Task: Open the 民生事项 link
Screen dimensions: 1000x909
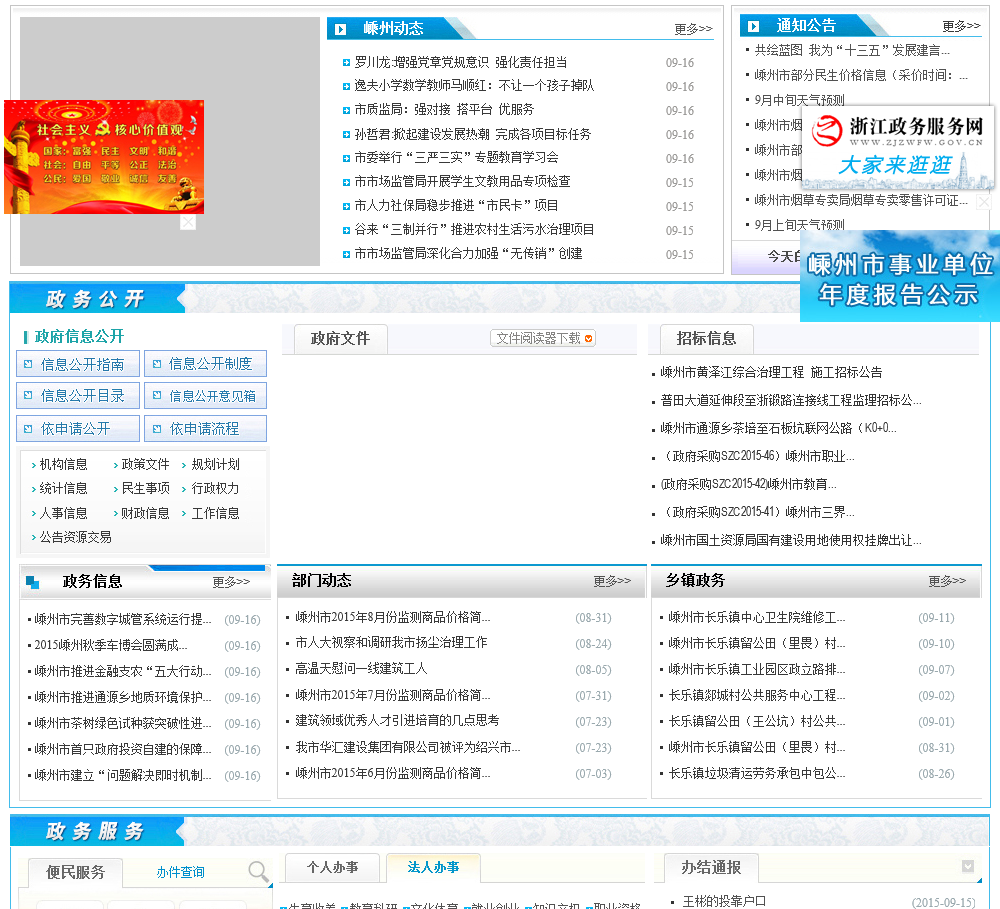Action: pos(145,489)
